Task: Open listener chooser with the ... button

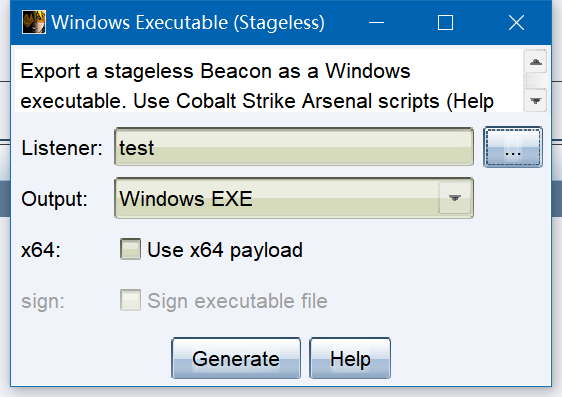Action: pos(513,147)
